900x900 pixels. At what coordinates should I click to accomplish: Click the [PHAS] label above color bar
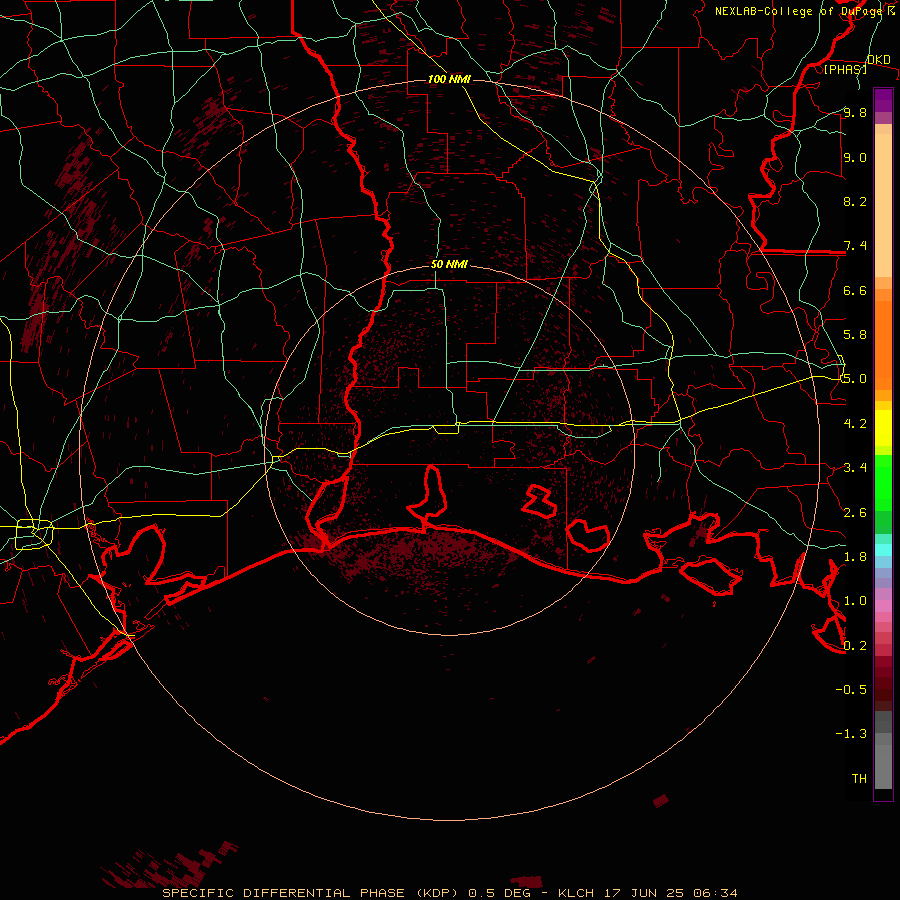pos(845,70)
